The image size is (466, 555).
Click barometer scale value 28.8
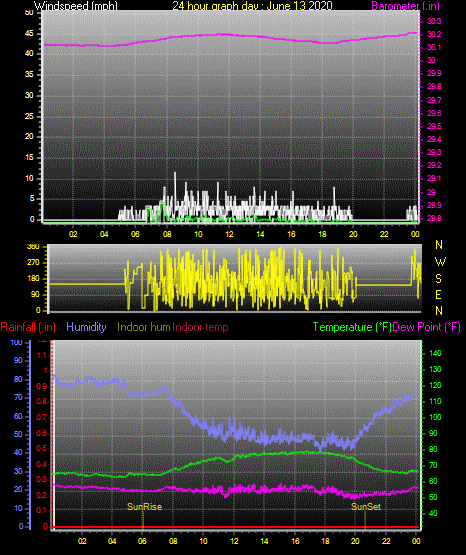tap(434, 218)
